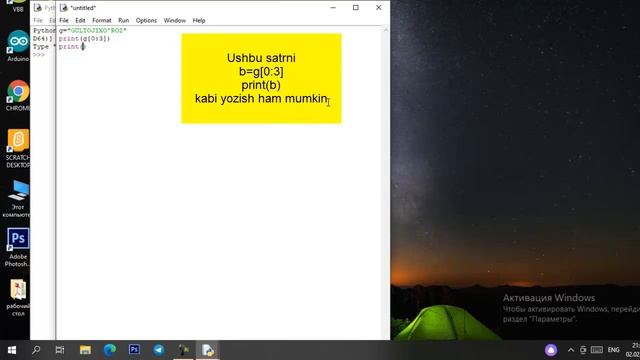Place cursor on line print(g[0:3])

tap(84, 39)
